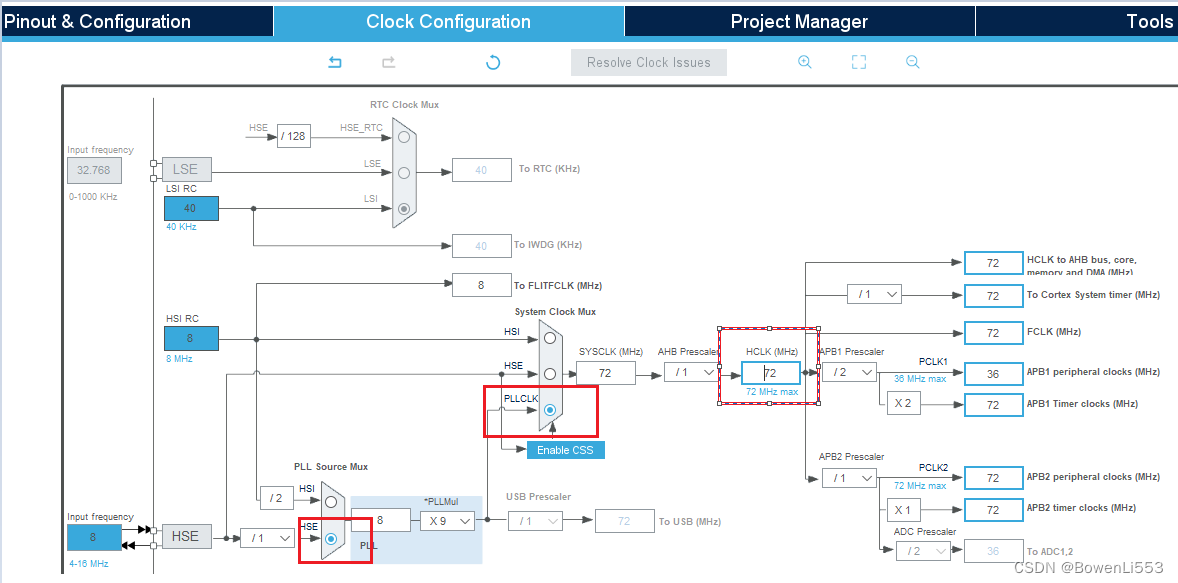The width and height of the screenshot is (1178, 583).
Task: Click the HSI RC 8 value box
Action: 192,338
